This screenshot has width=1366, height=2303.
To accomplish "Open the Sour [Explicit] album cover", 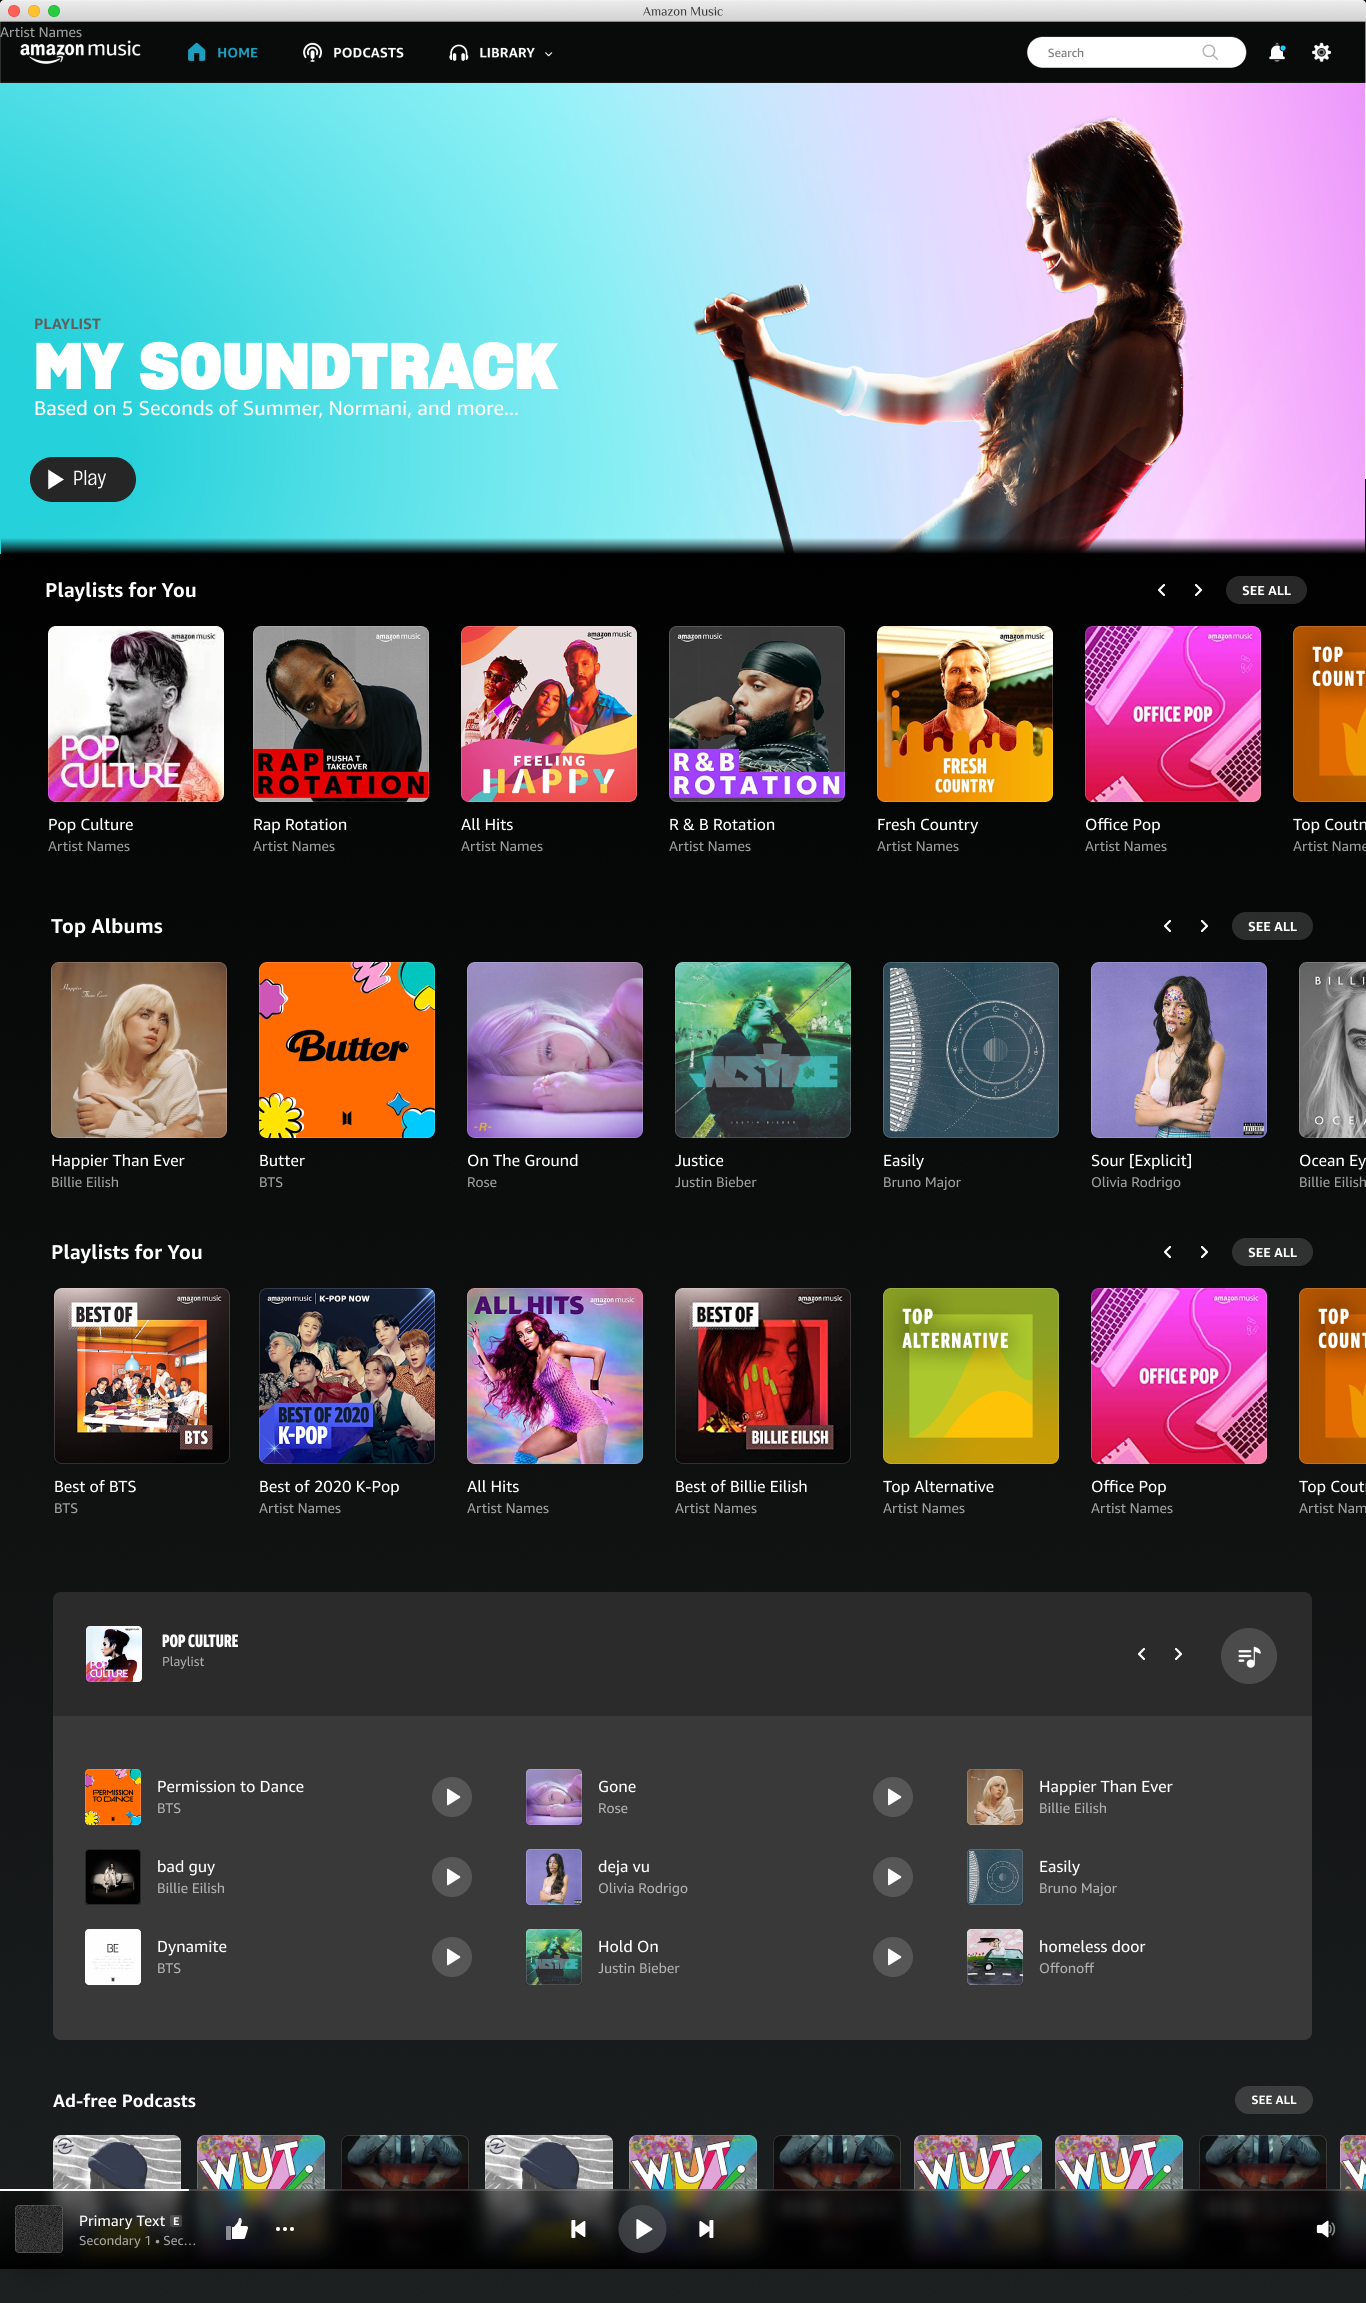I will coord(1179,1050).
